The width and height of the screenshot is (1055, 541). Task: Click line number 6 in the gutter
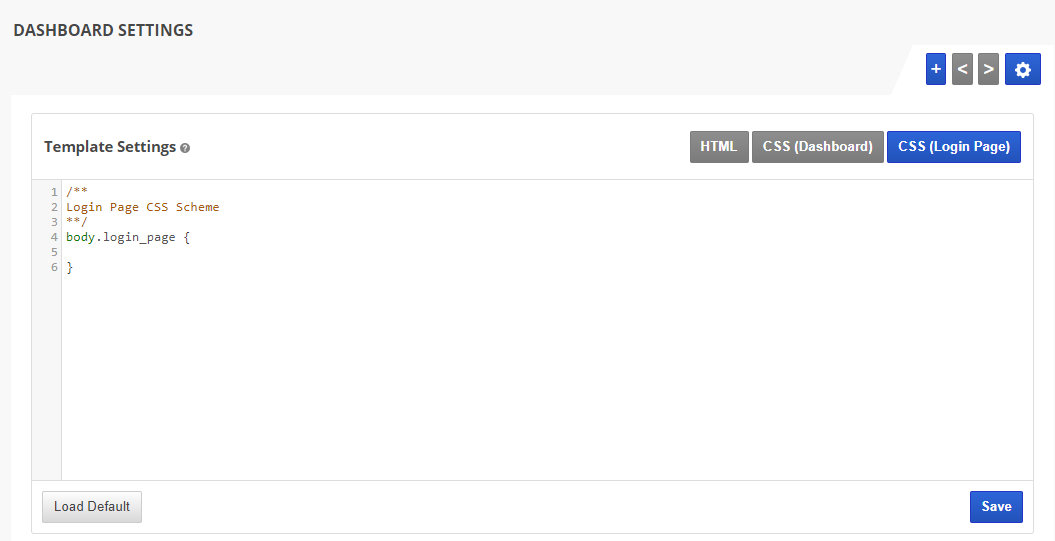pos(53,268)
